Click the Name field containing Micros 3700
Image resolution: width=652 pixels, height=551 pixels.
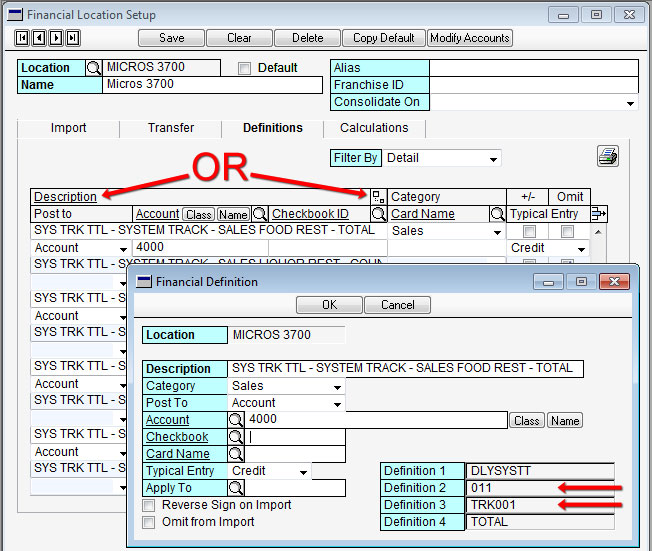point(212,85)
